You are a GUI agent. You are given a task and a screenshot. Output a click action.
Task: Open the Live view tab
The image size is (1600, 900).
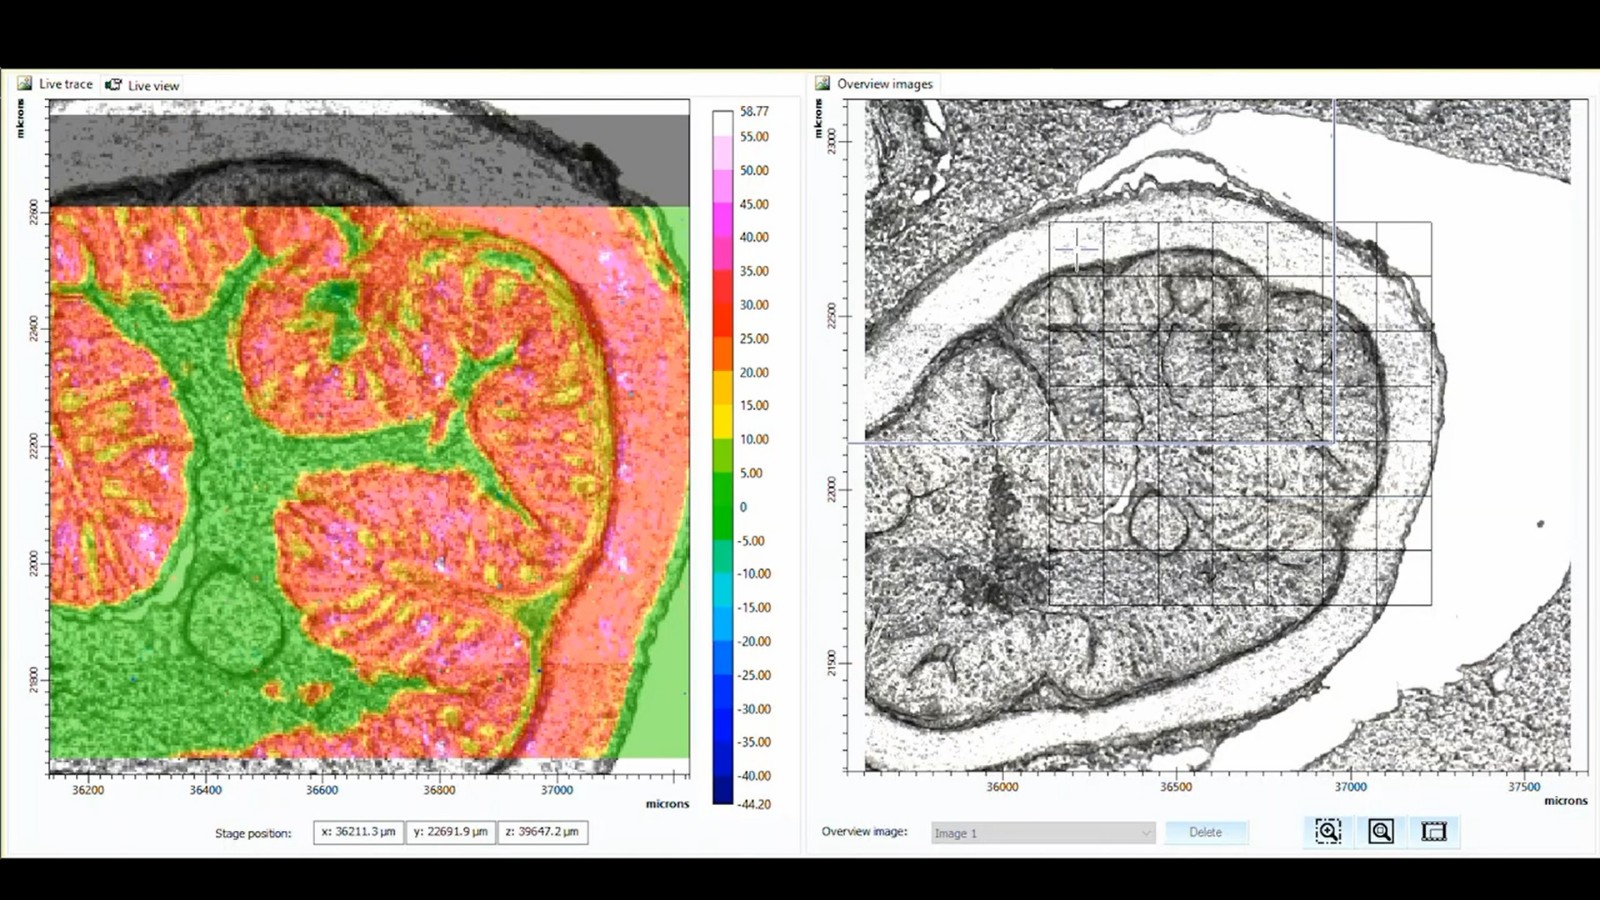153,86
